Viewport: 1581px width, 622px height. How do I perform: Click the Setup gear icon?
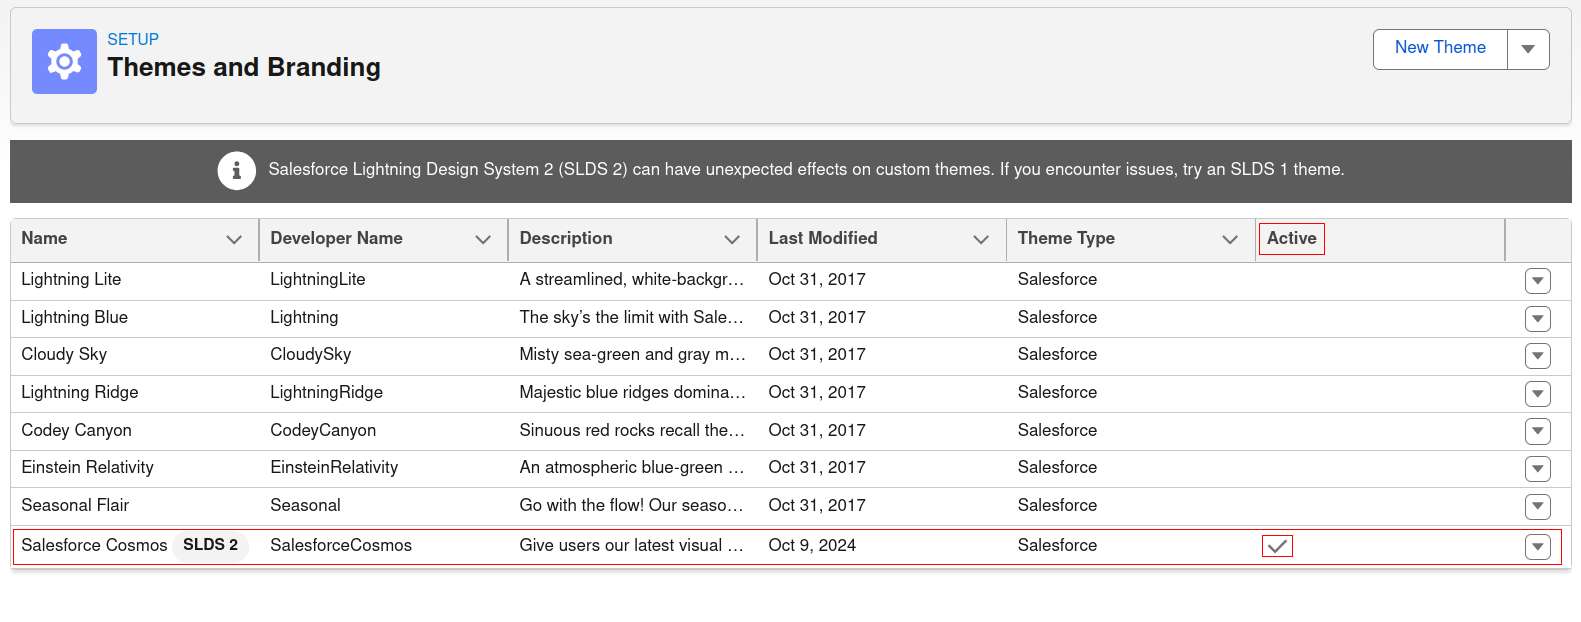(63, 63)
